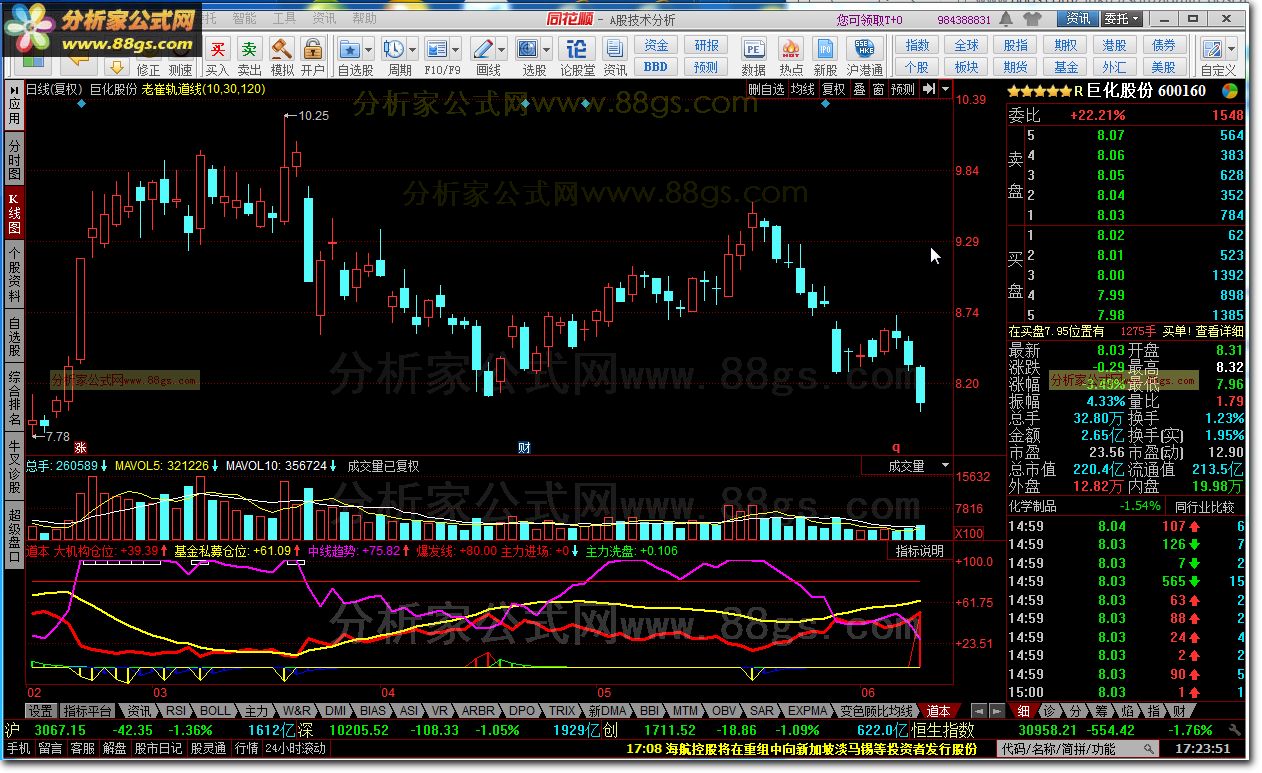
Task: Expand the 自定义 dropdown arrow
Action: point(1231,49)
